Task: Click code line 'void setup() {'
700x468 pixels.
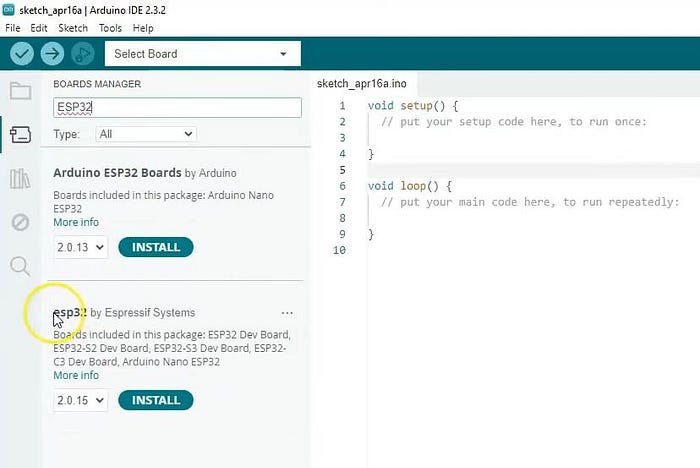Action: tap(413, 106)
